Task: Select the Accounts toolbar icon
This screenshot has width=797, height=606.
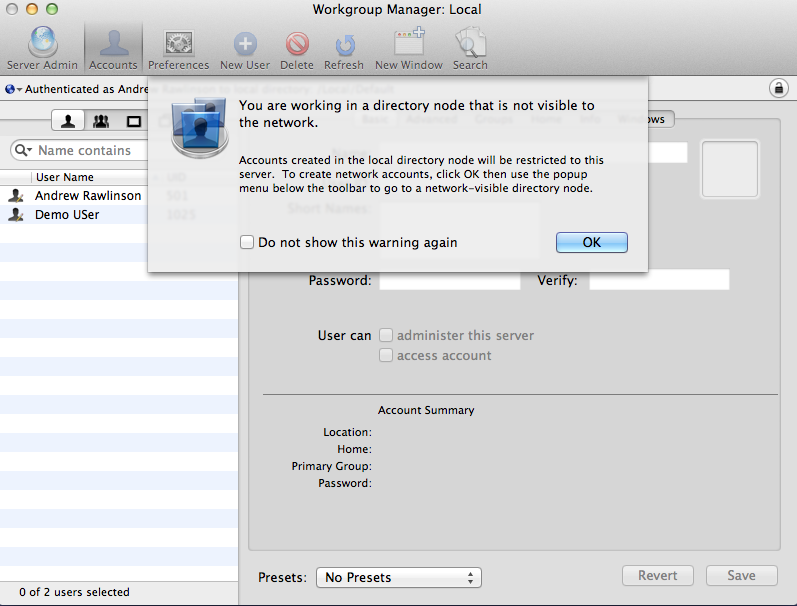Action: pos(113,49)
